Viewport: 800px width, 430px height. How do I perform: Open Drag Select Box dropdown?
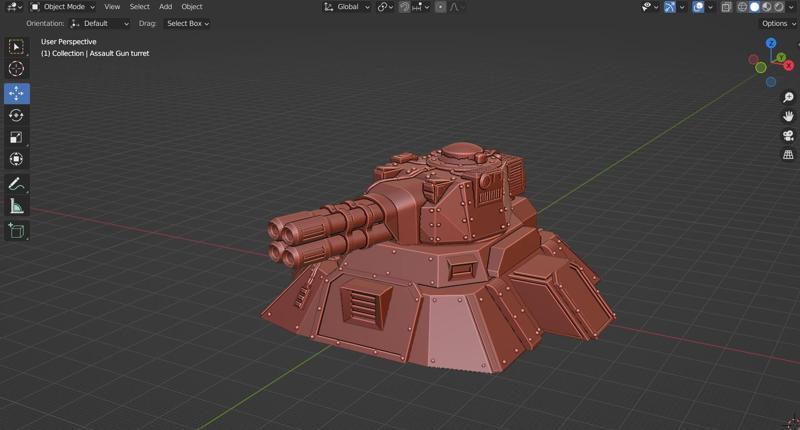tap(187, 23)
